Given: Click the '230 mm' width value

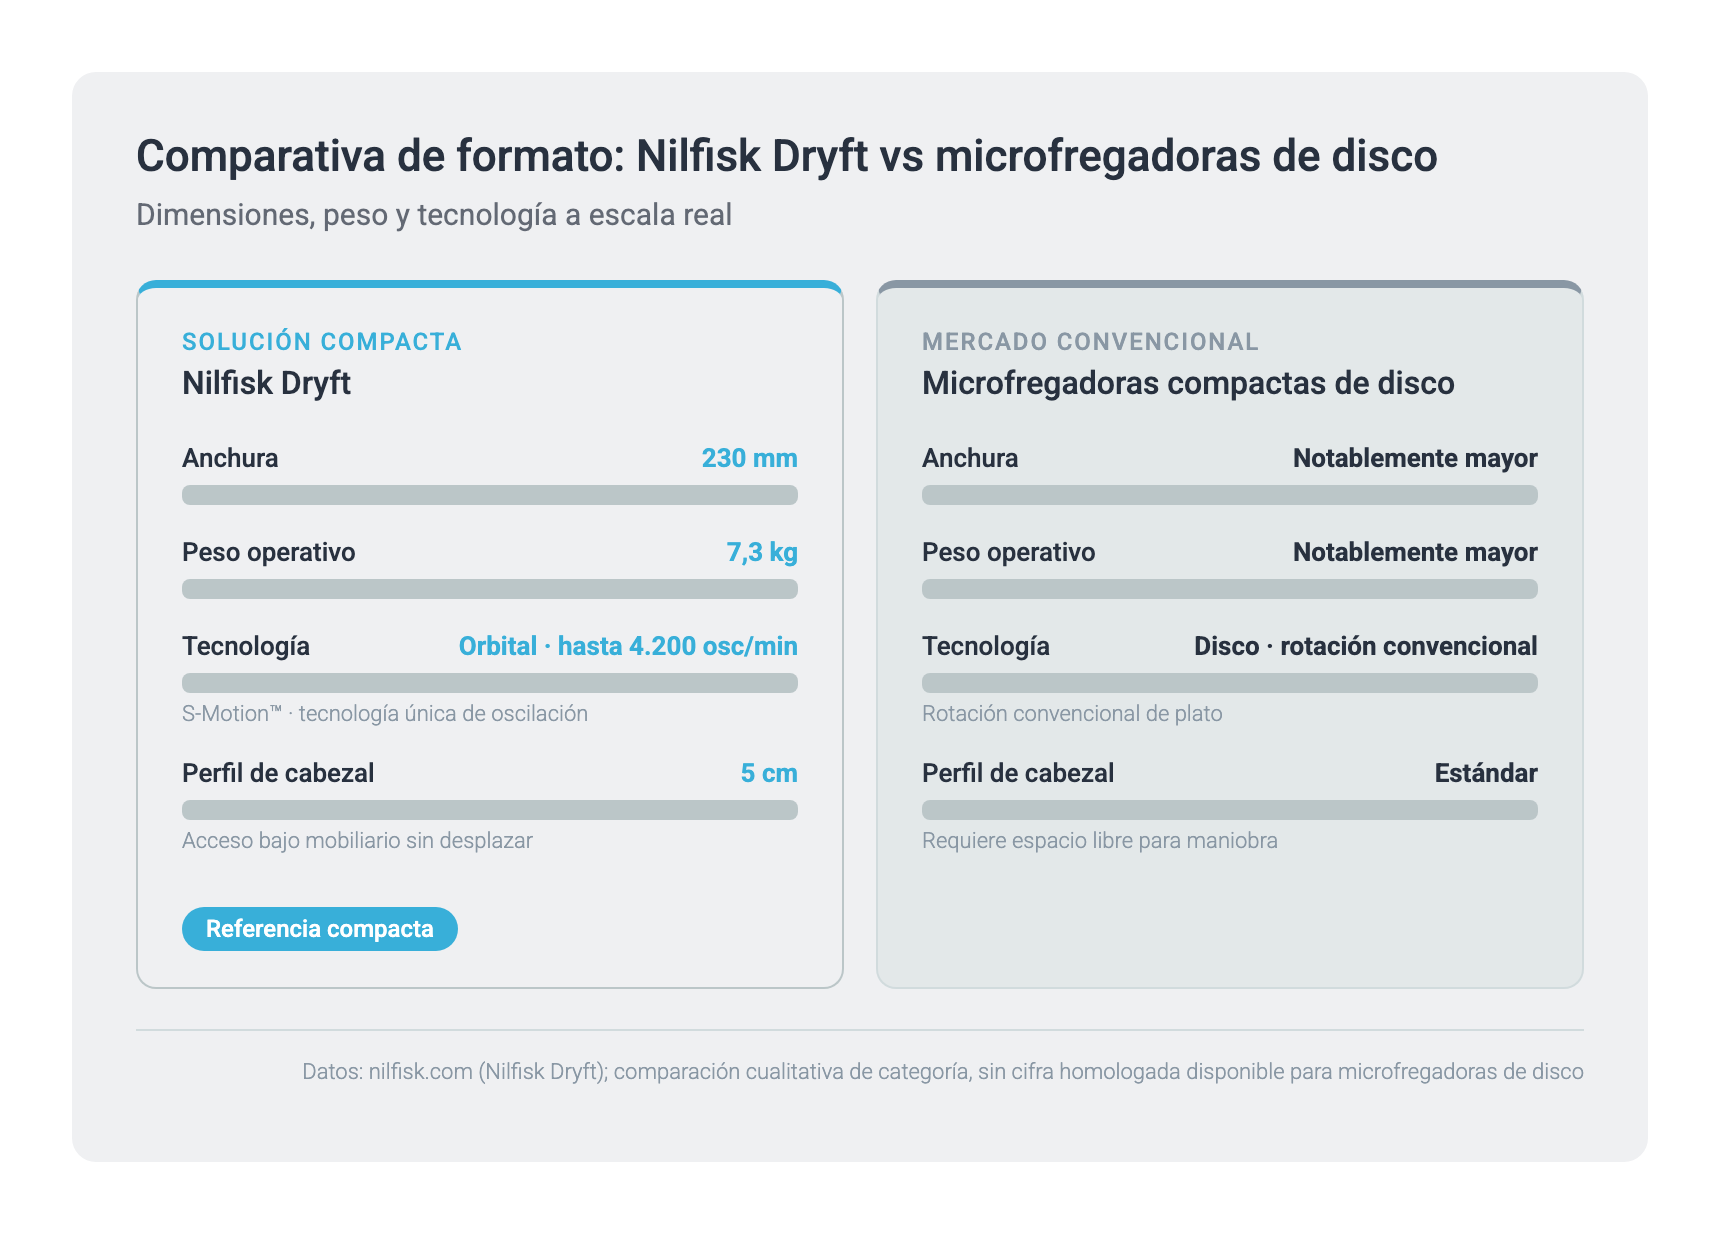Looking at the screenshot, I should 749,458.
